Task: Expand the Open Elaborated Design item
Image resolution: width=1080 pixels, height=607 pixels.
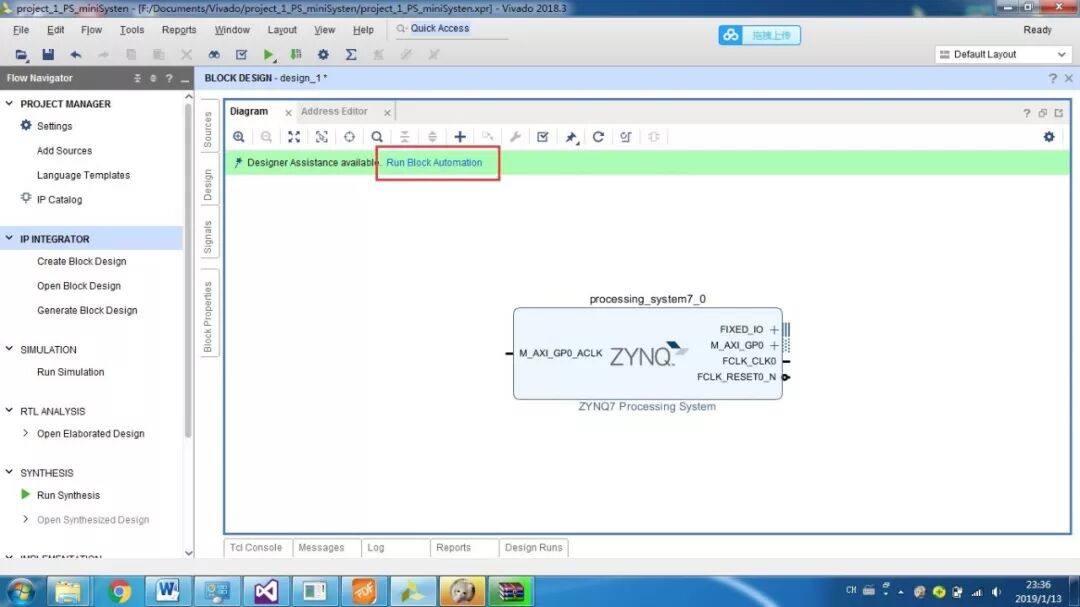Action: coord(25,433)
